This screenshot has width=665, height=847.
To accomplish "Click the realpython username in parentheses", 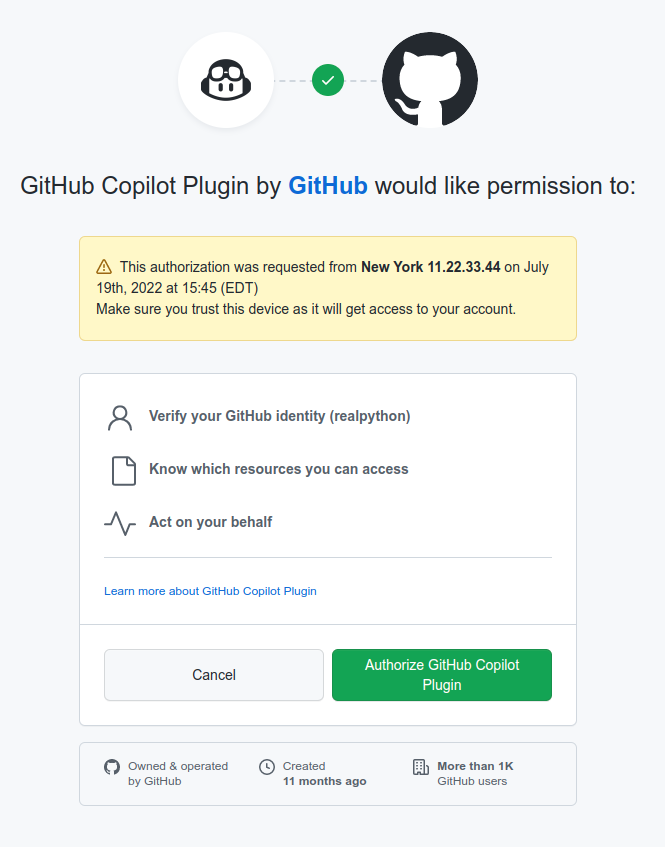I will point(374,416).
